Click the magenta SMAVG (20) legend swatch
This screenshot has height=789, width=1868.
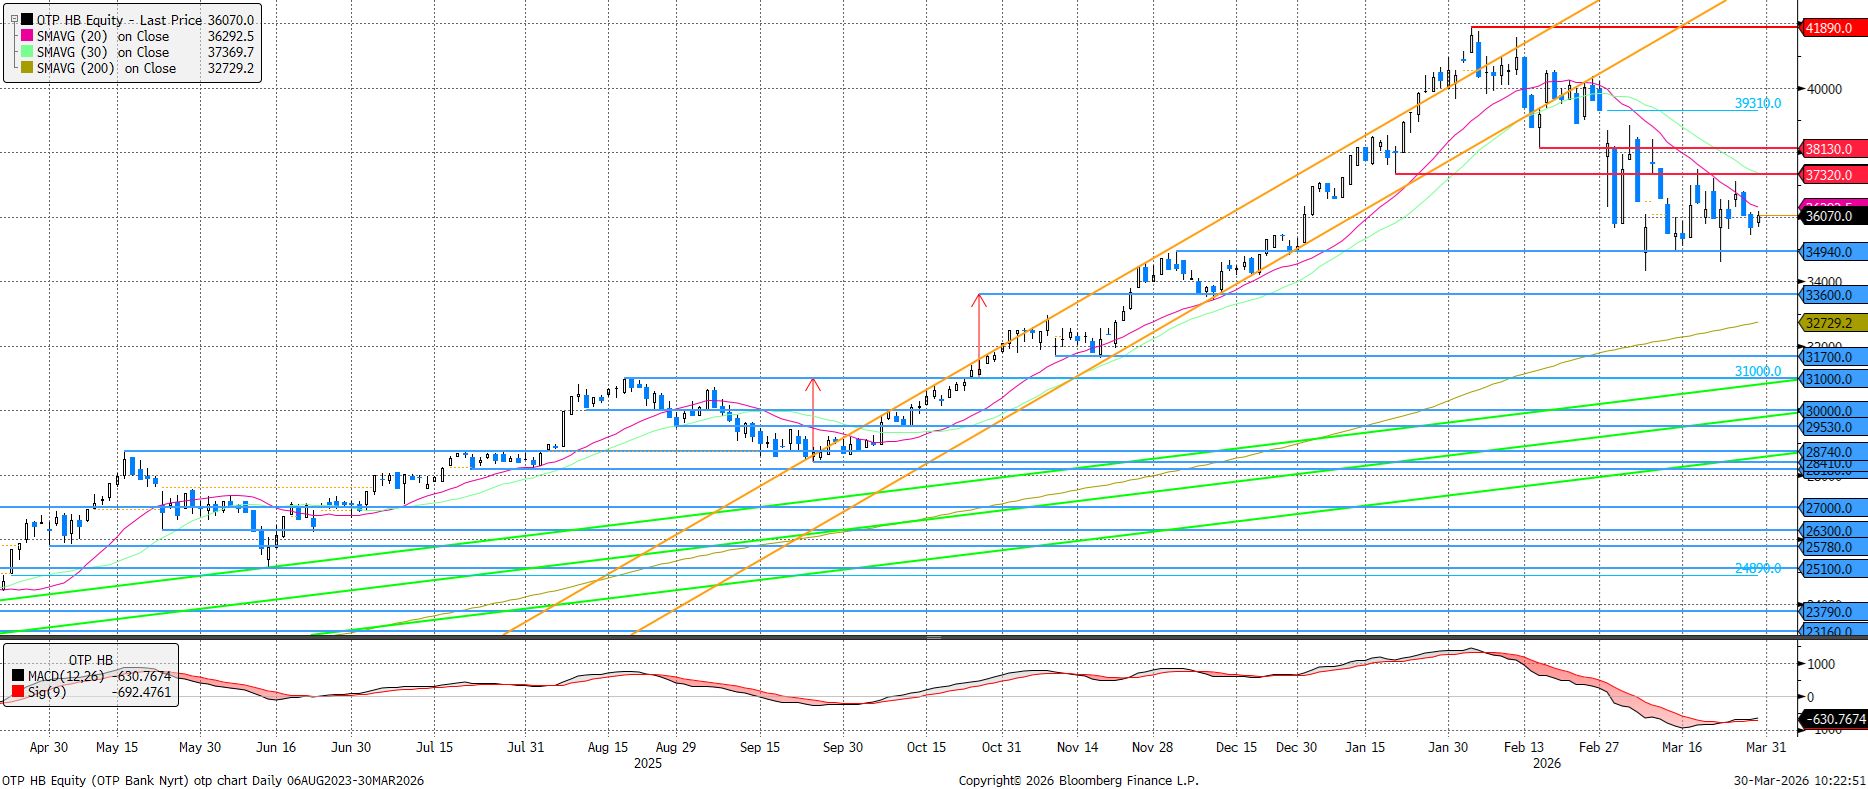(x=26, y=36)
